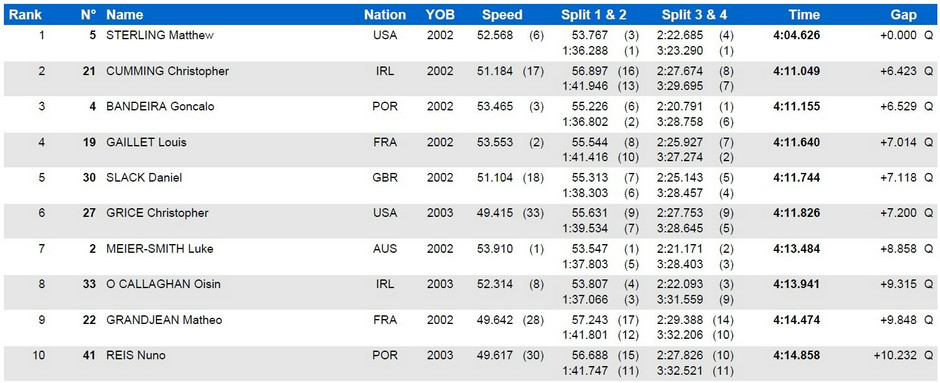This screenshot has height=383, width=940.
Task: Click SLACK Daniel's name
Action: (144, 177)
